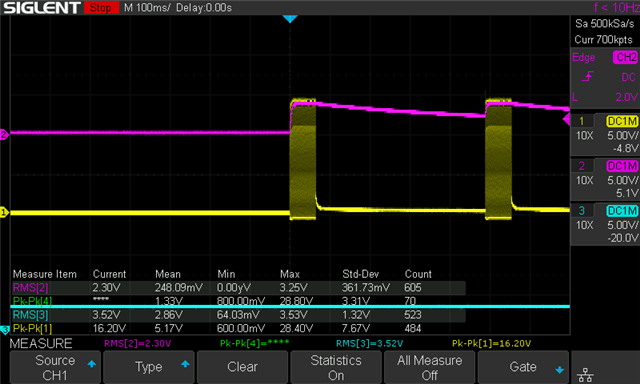
Task: Click the f < 10Hz frequency counter
Action: (616, 7)
